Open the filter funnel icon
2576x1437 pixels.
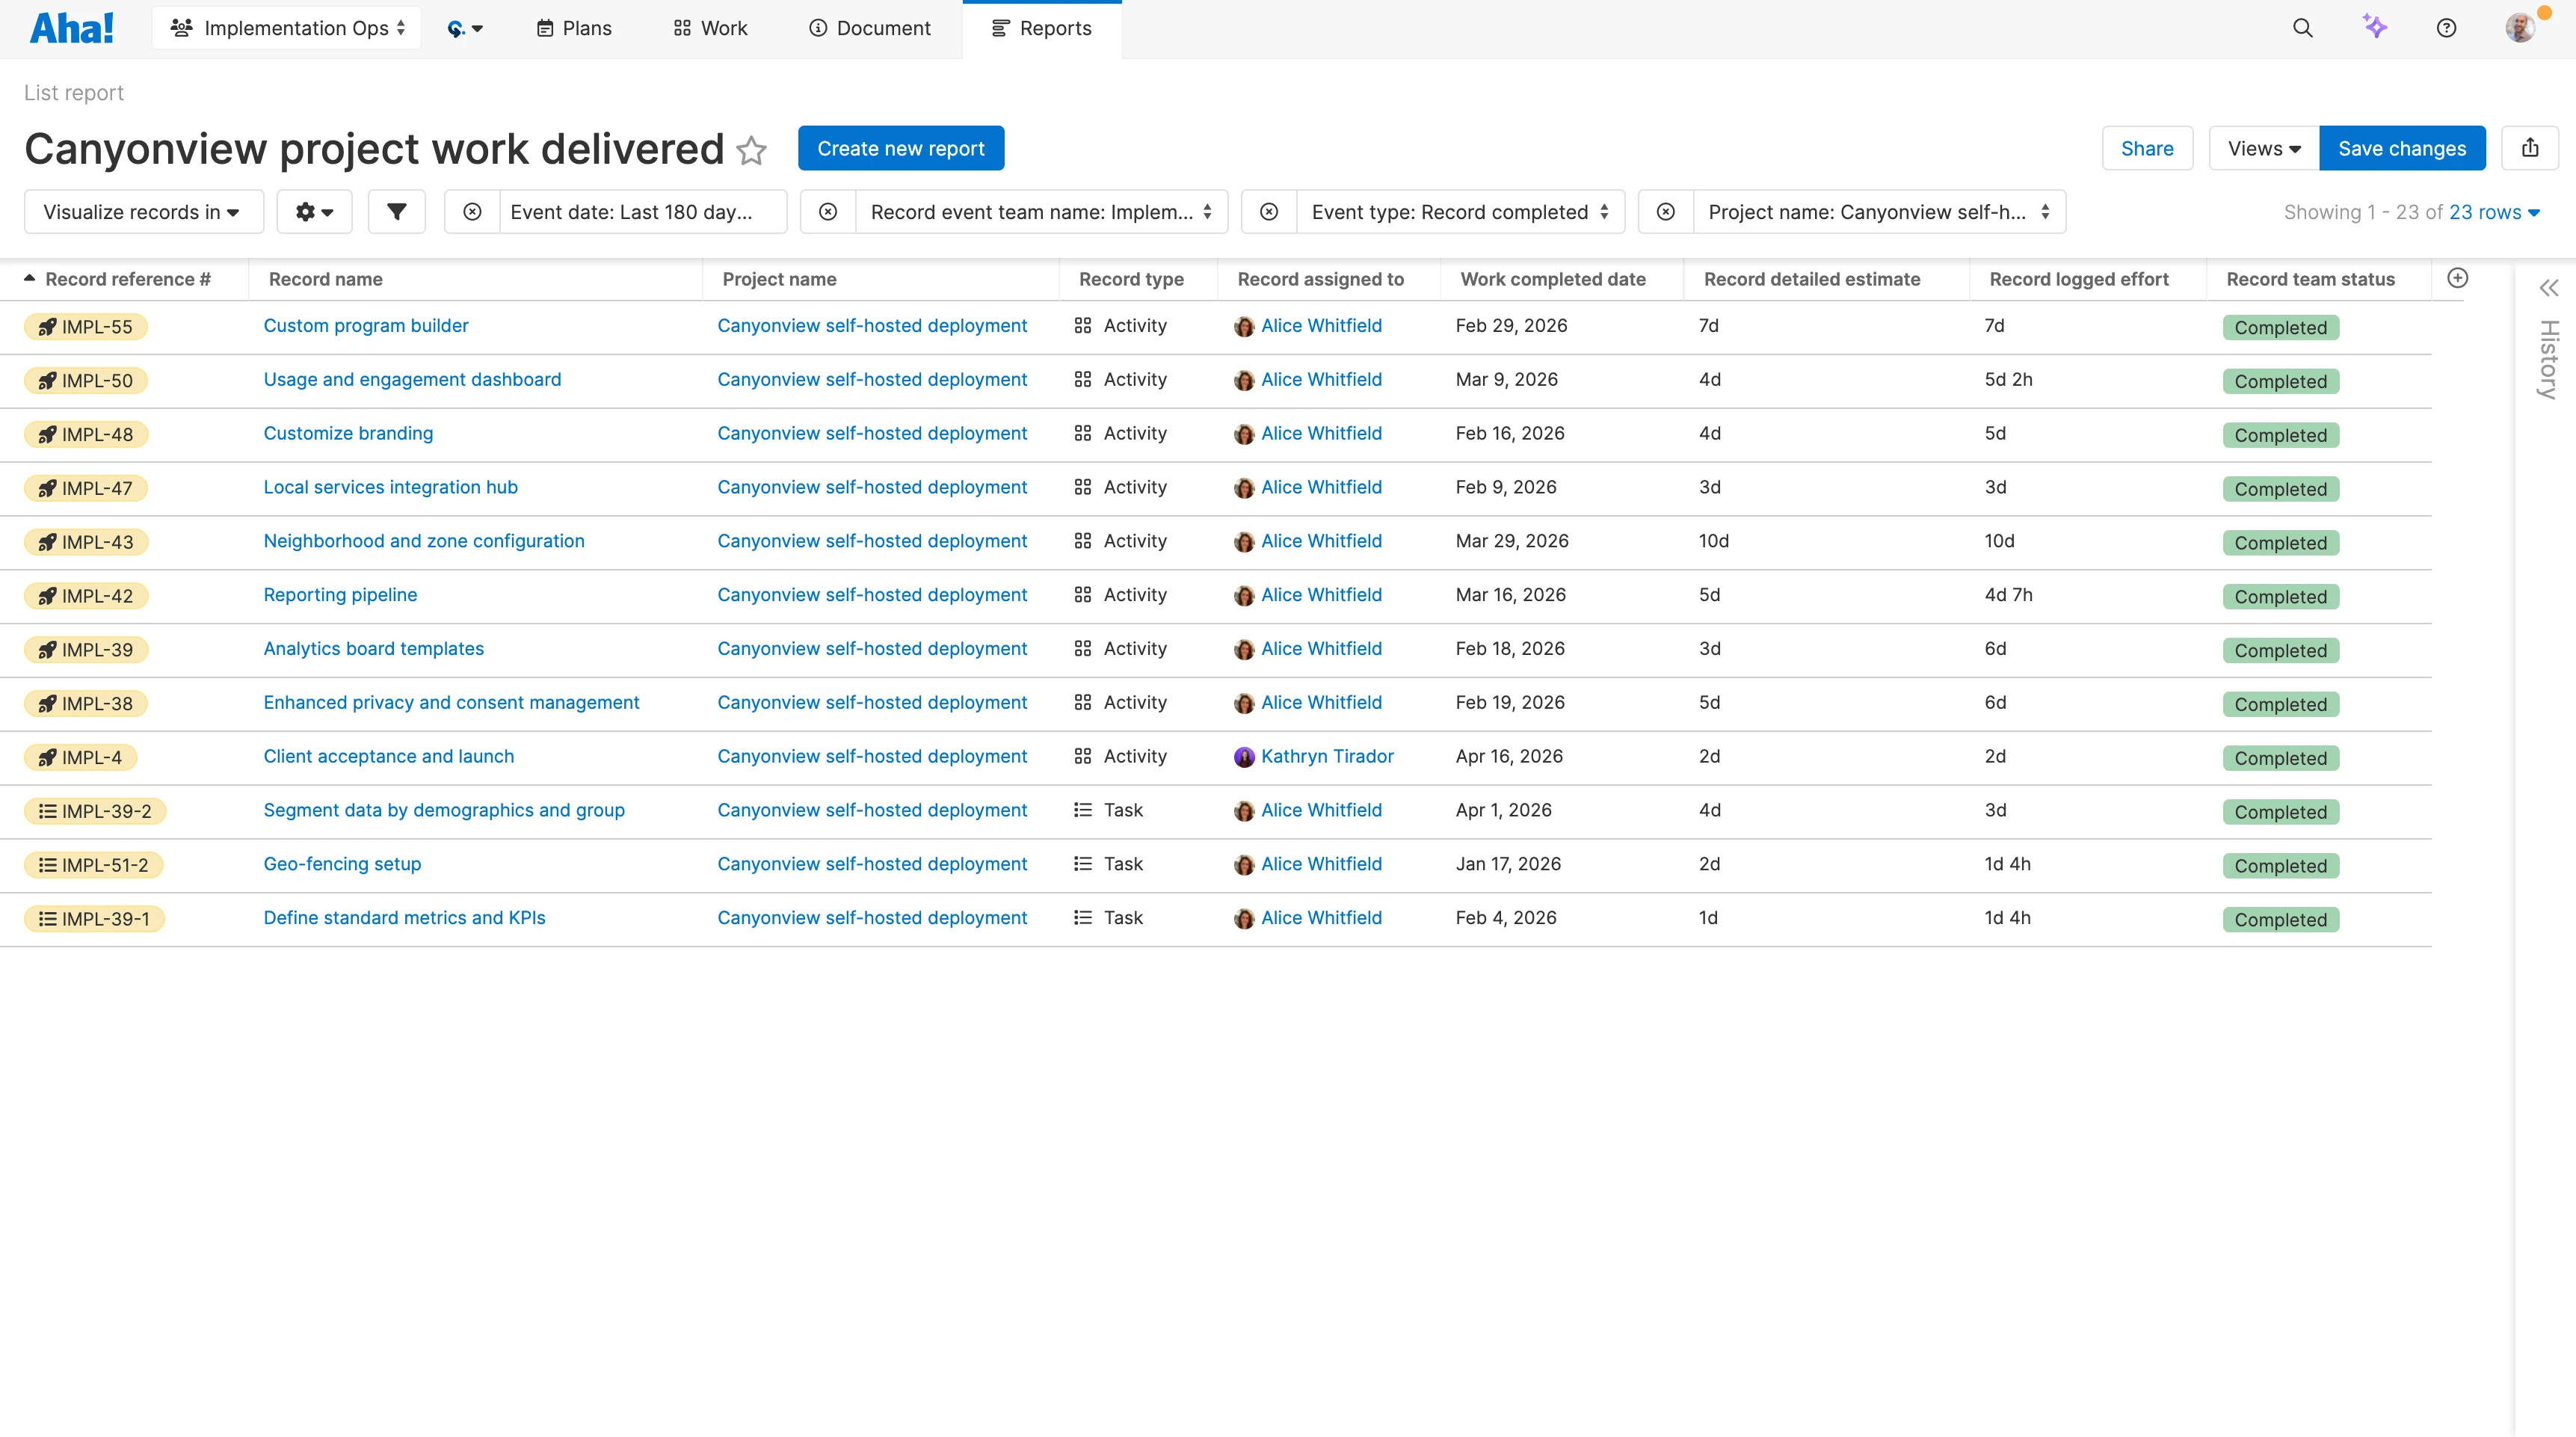(396, 212)
